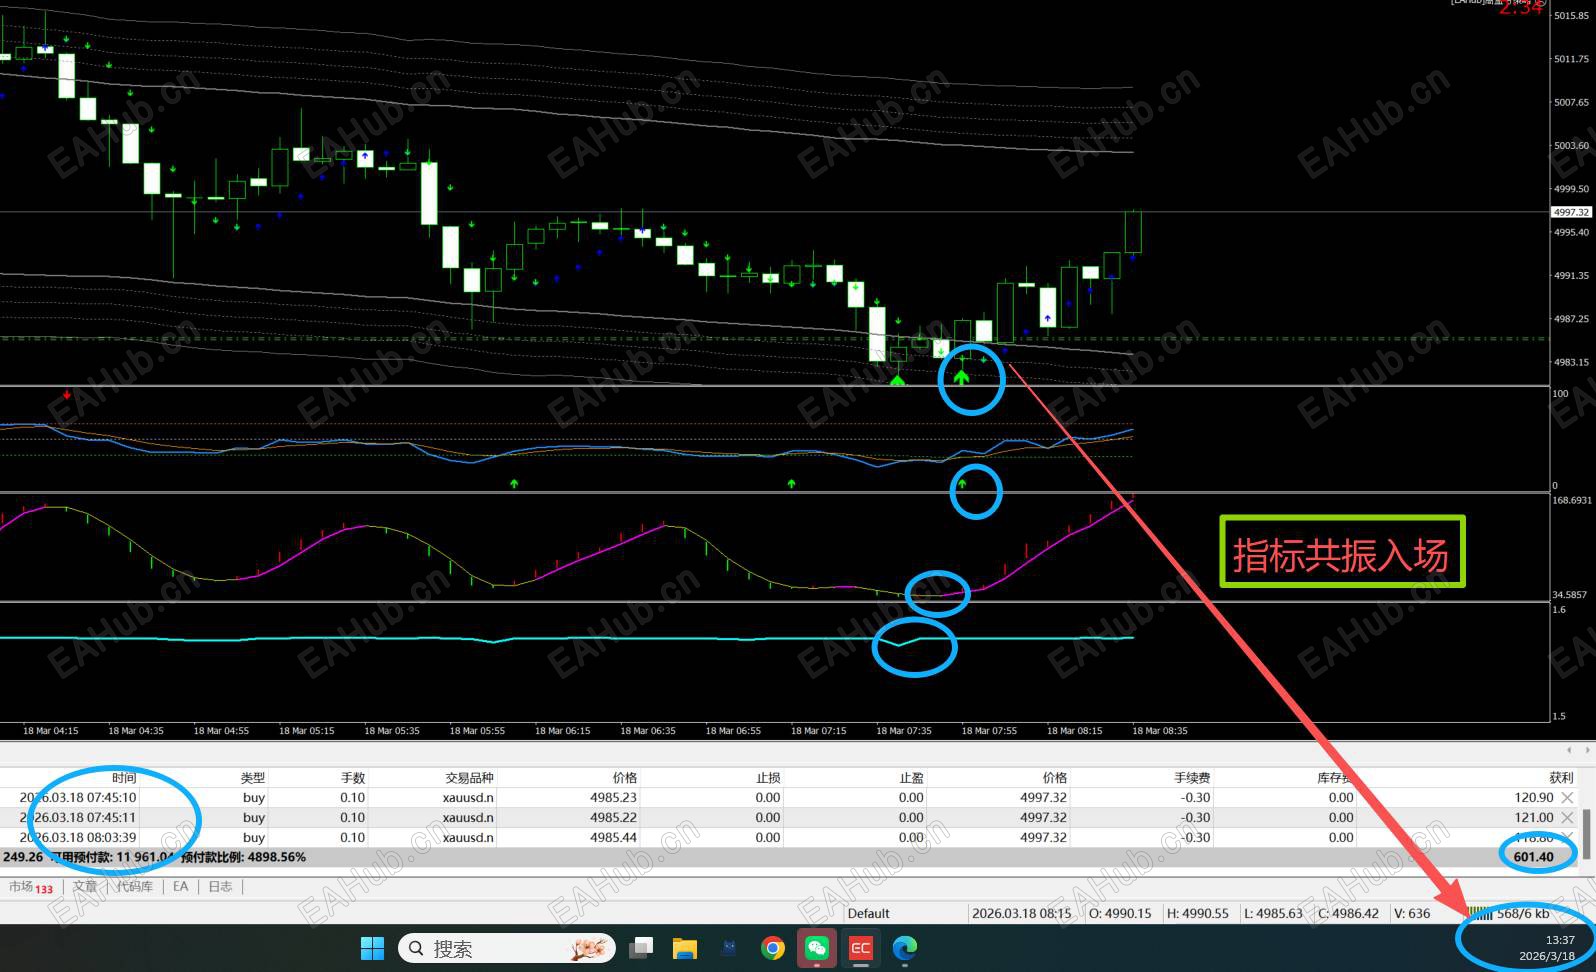
Task: Switch to the 代码库 tab
Action: click(135, 886)
